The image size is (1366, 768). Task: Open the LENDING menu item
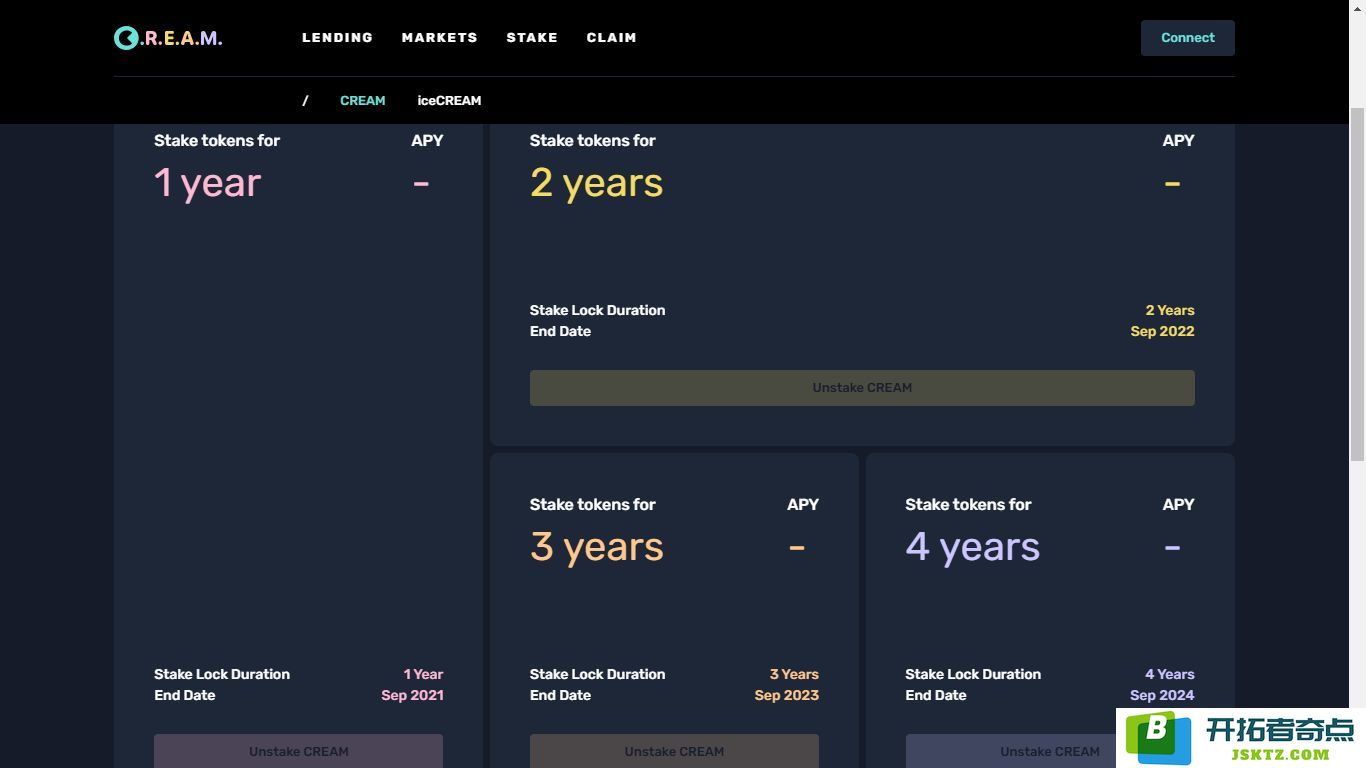pos(337,38)
